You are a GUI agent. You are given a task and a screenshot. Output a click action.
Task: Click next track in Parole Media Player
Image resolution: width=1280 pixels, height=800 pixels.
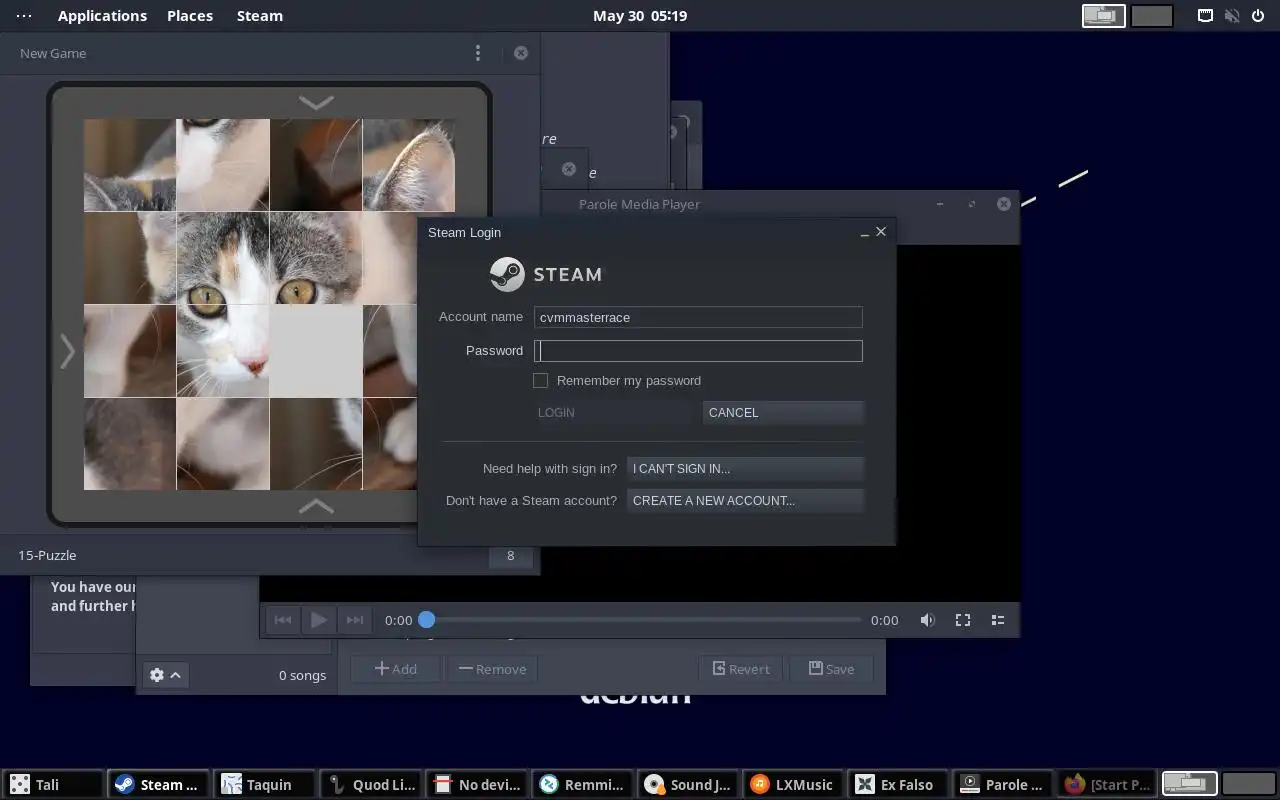pos(354,620)
